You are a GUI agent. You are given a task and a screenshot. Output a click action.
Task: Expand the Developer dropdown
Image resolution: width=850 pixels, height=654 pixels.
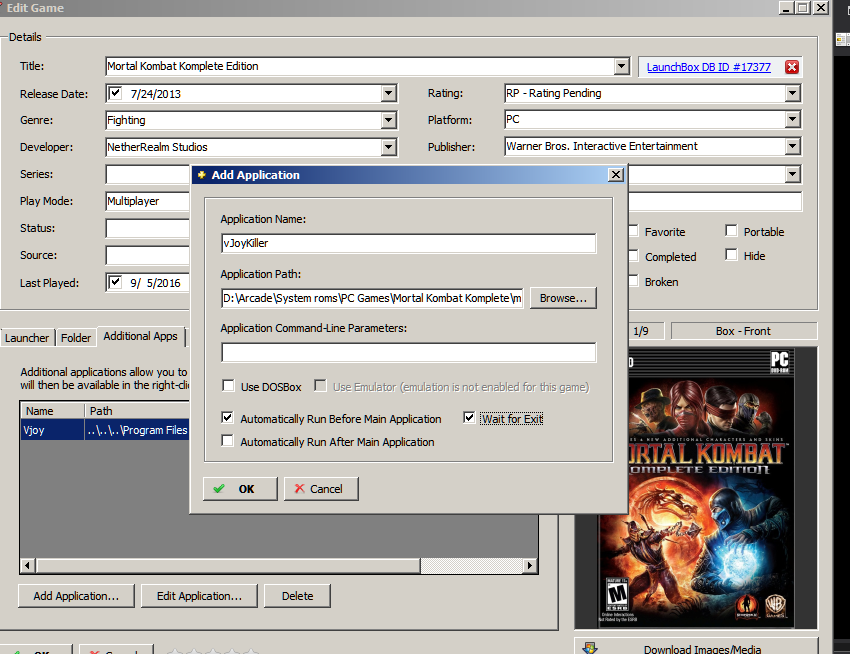click(x=389, y=147)
